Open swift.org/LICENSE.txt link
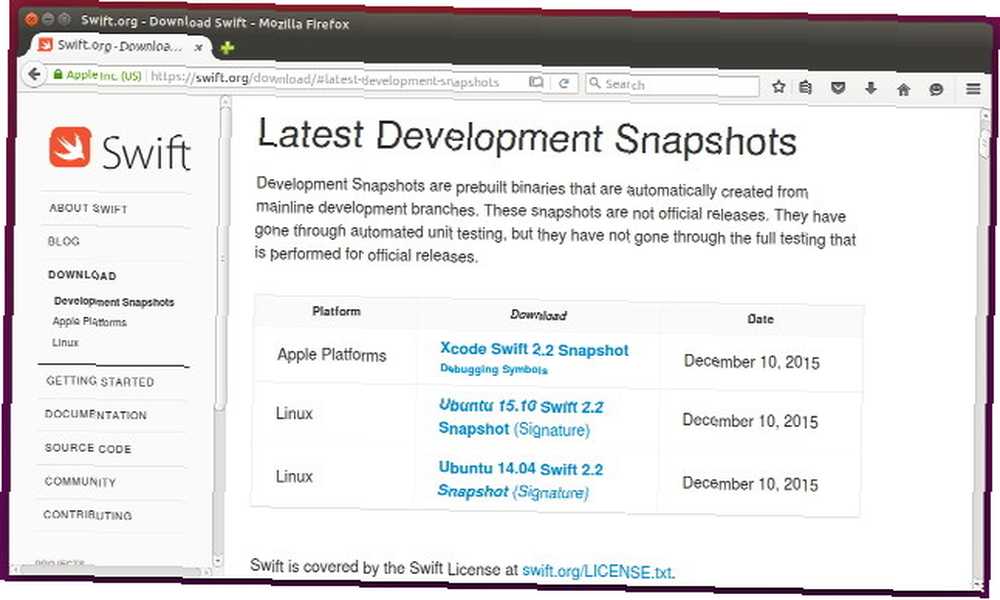 pyautogui.click(x=597, y=571)
